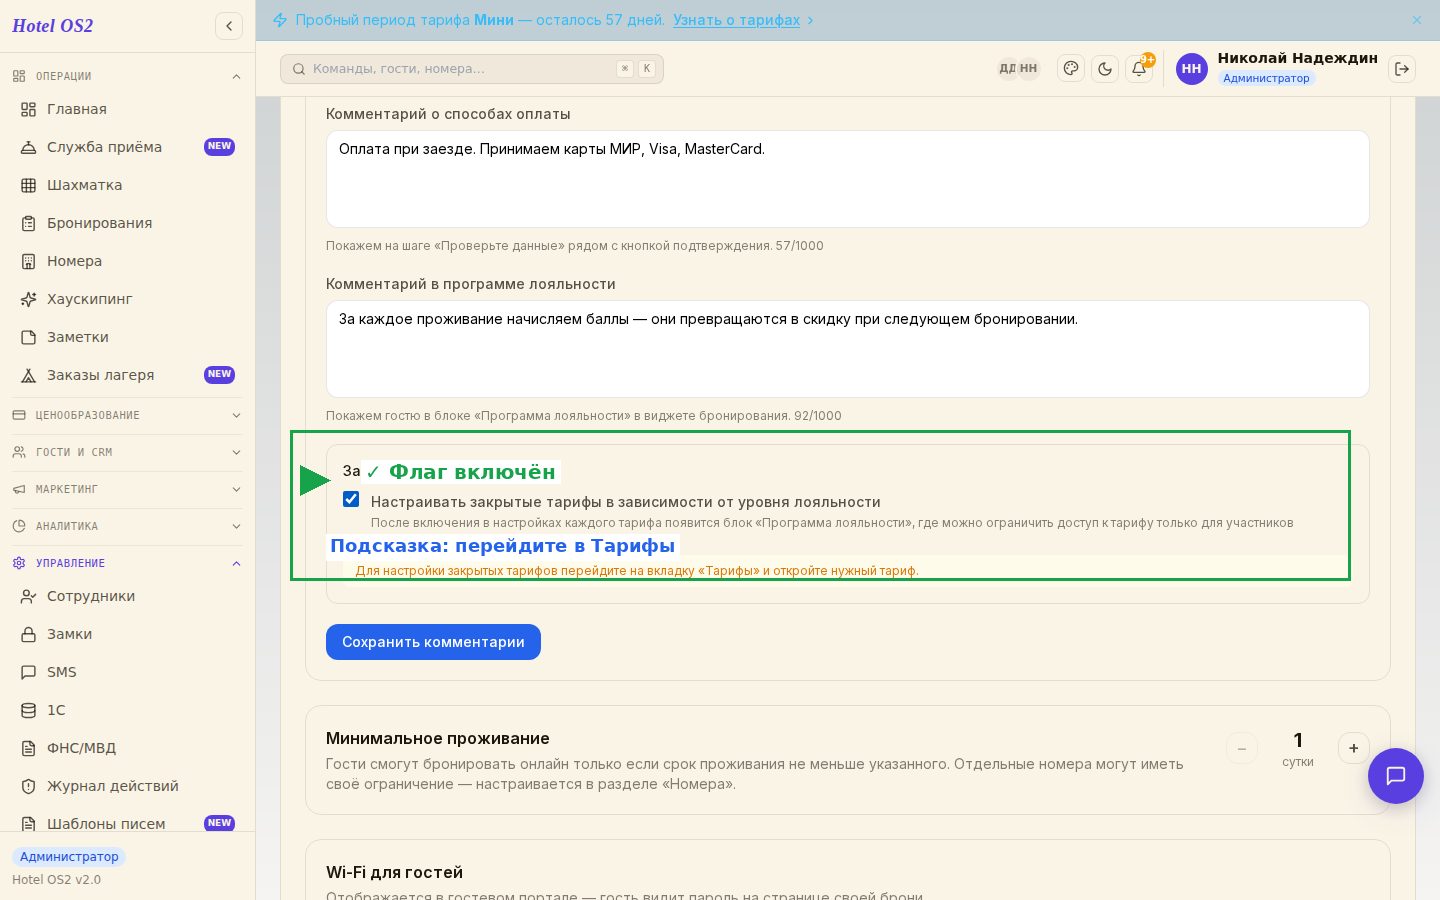Uncheck the loyalty closed tariffs checkbox

(351, 499)
